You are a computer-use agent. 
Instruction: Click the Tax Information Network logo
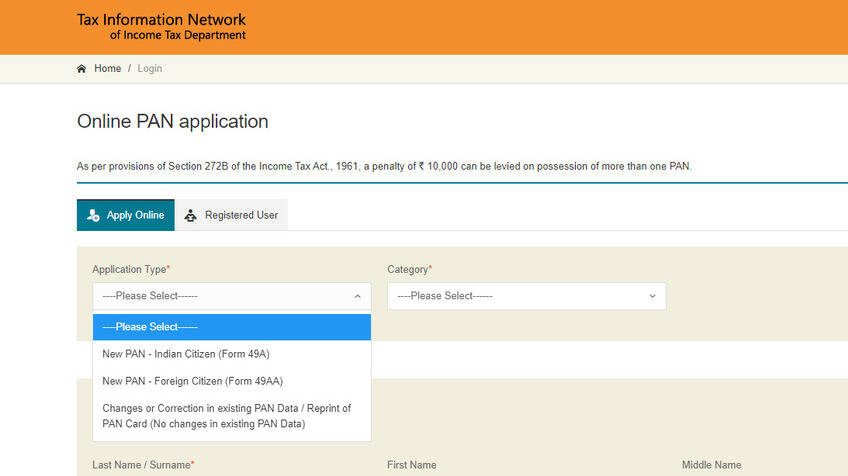[161, 27]
